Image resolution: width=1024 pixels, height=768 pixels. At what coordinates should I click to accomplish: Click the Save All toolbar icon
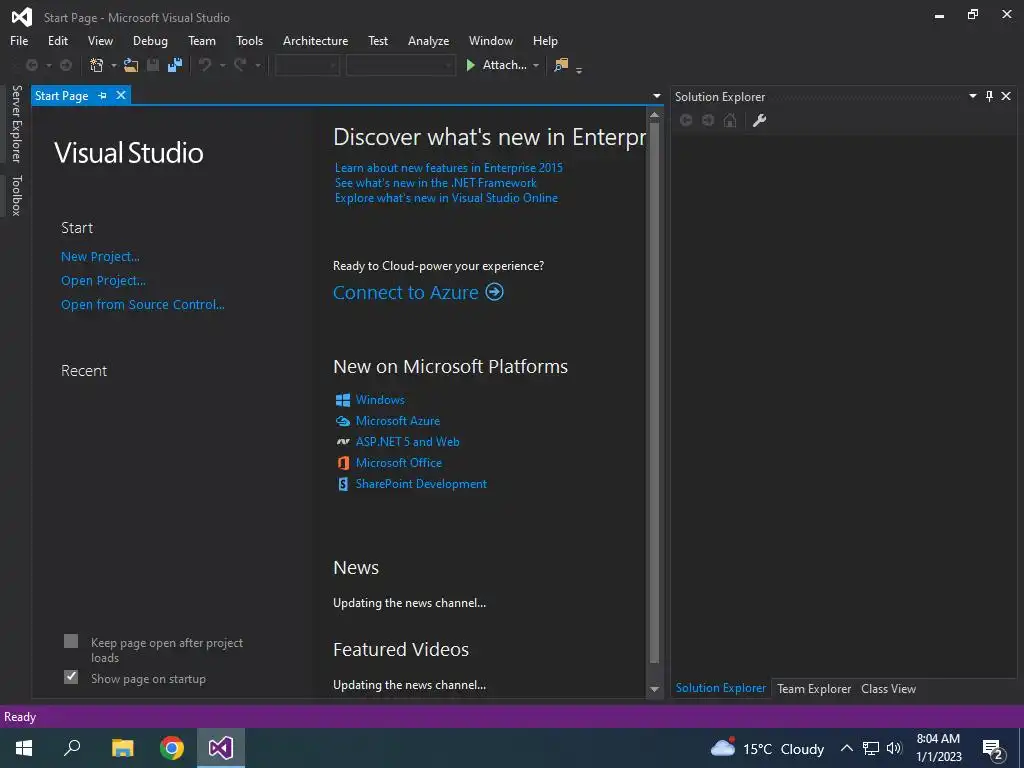tap(175, 65)
